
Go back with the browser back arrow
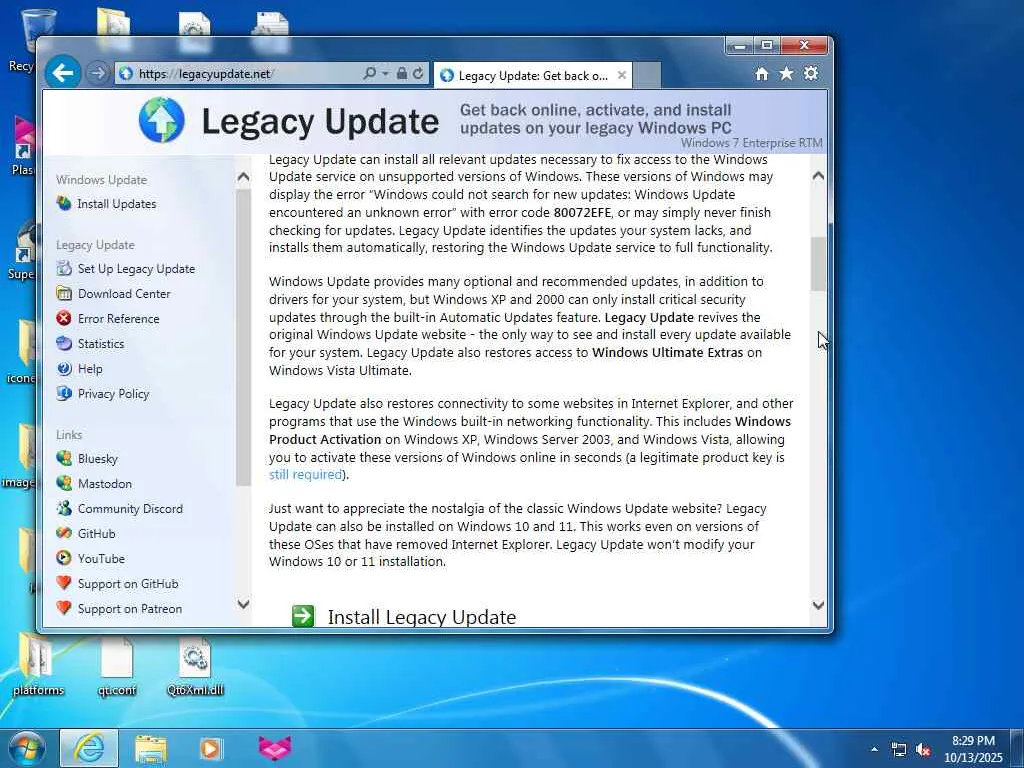[x=63, y=72]
